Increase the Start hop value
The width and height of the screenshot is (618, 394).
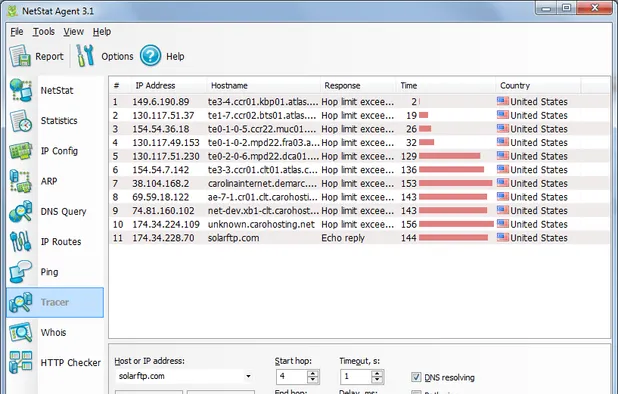(x=313, y=374)
